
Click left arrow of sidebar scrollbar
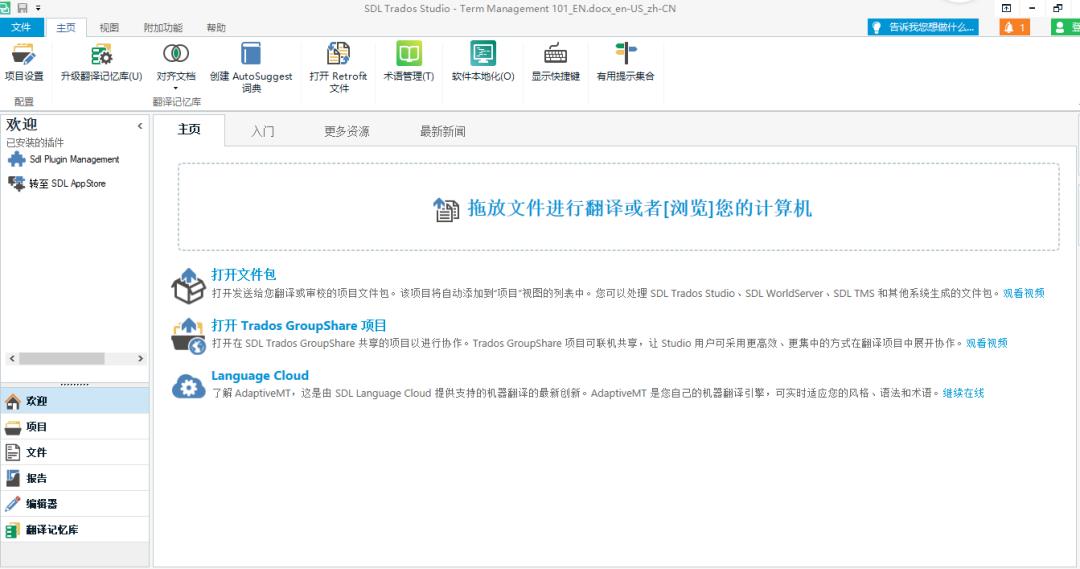pos(12,359)
